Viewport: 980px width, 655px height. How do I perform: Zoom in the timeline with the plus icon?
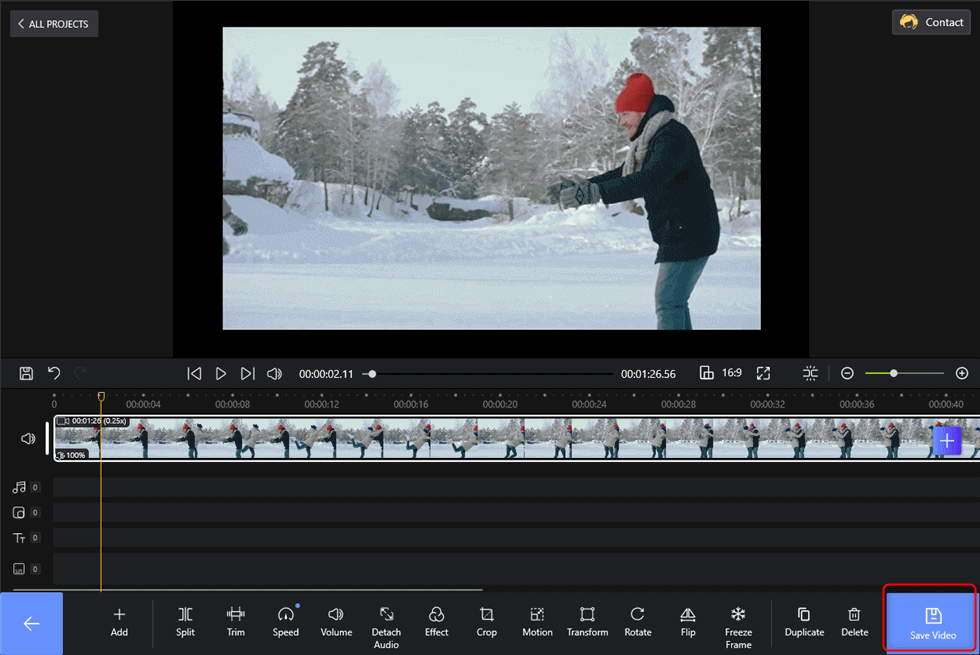(x=962, y=374)
